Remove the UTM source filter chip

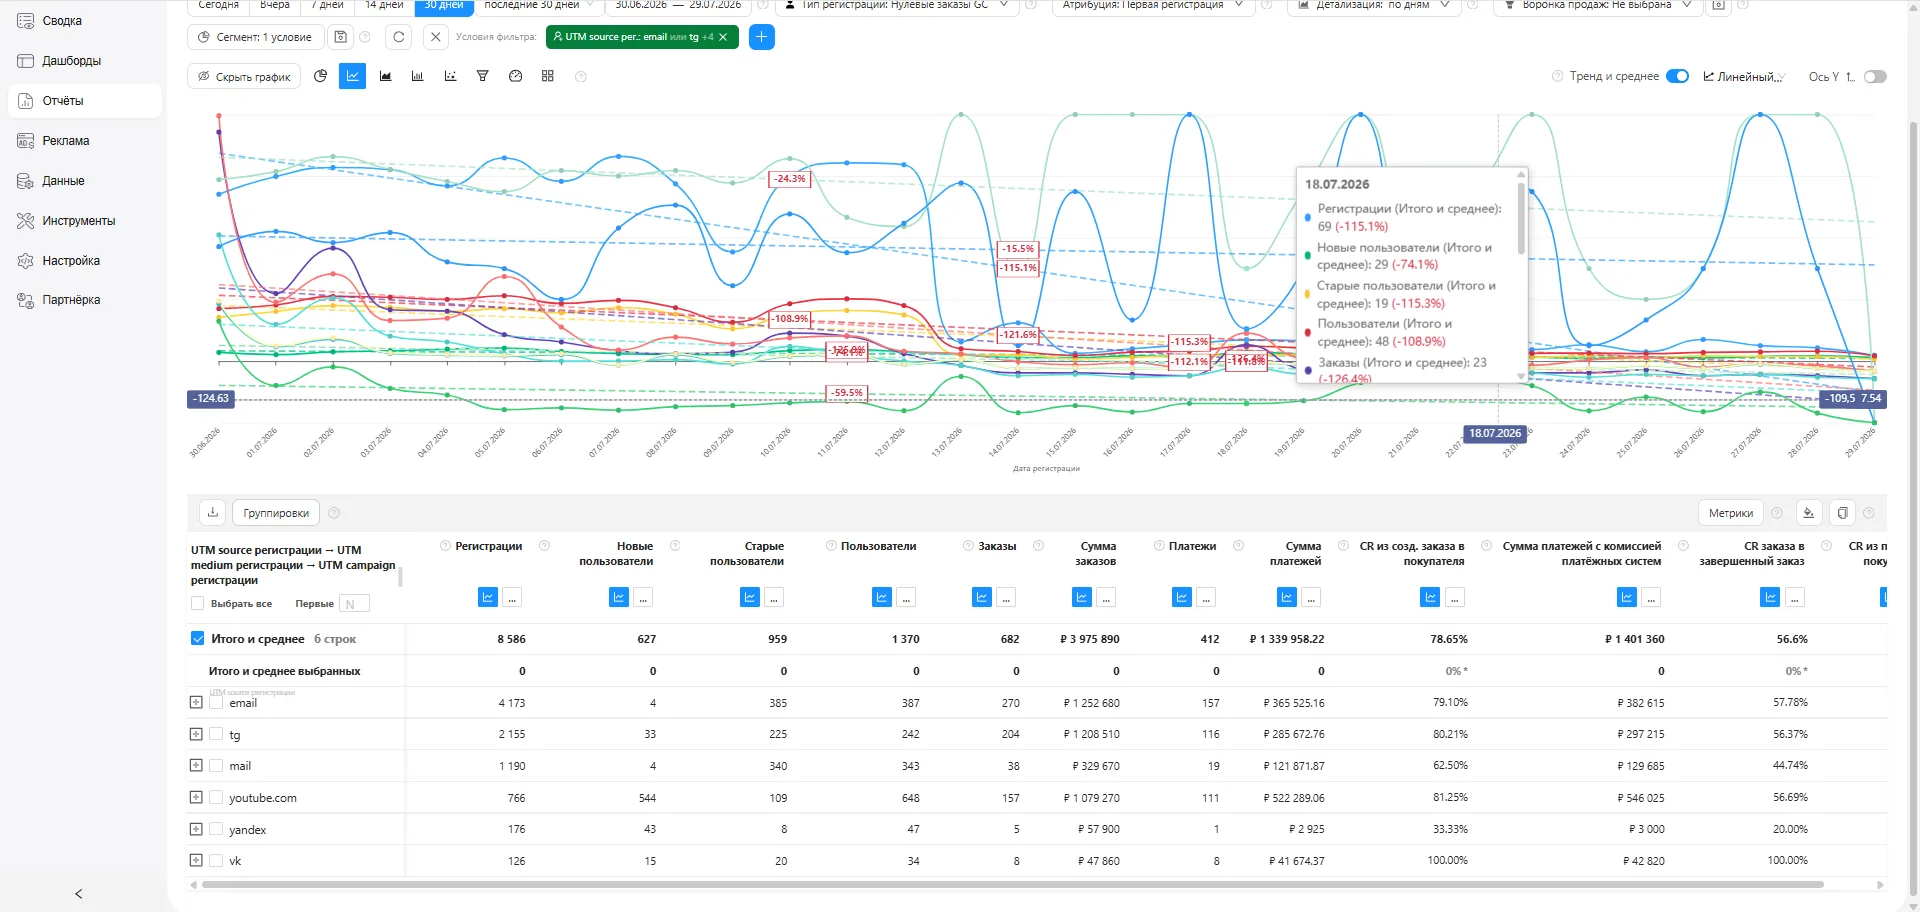click(x=723, y=37)
